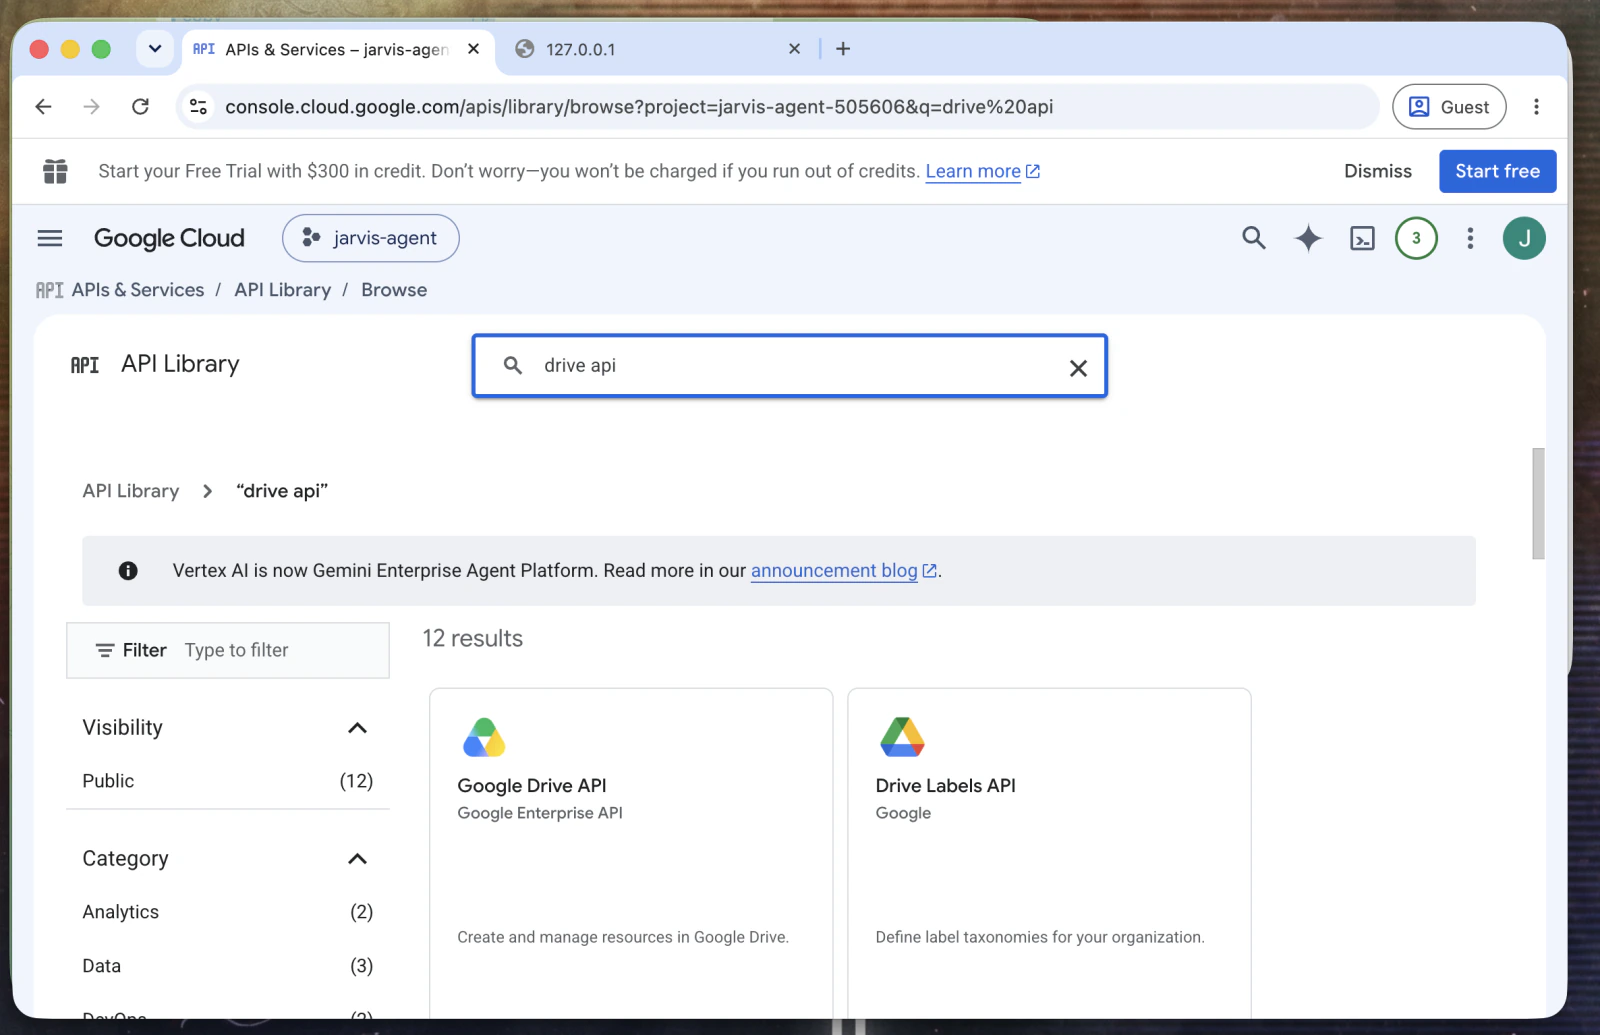Click the page vertical scrollbar

coord(1538,503)
